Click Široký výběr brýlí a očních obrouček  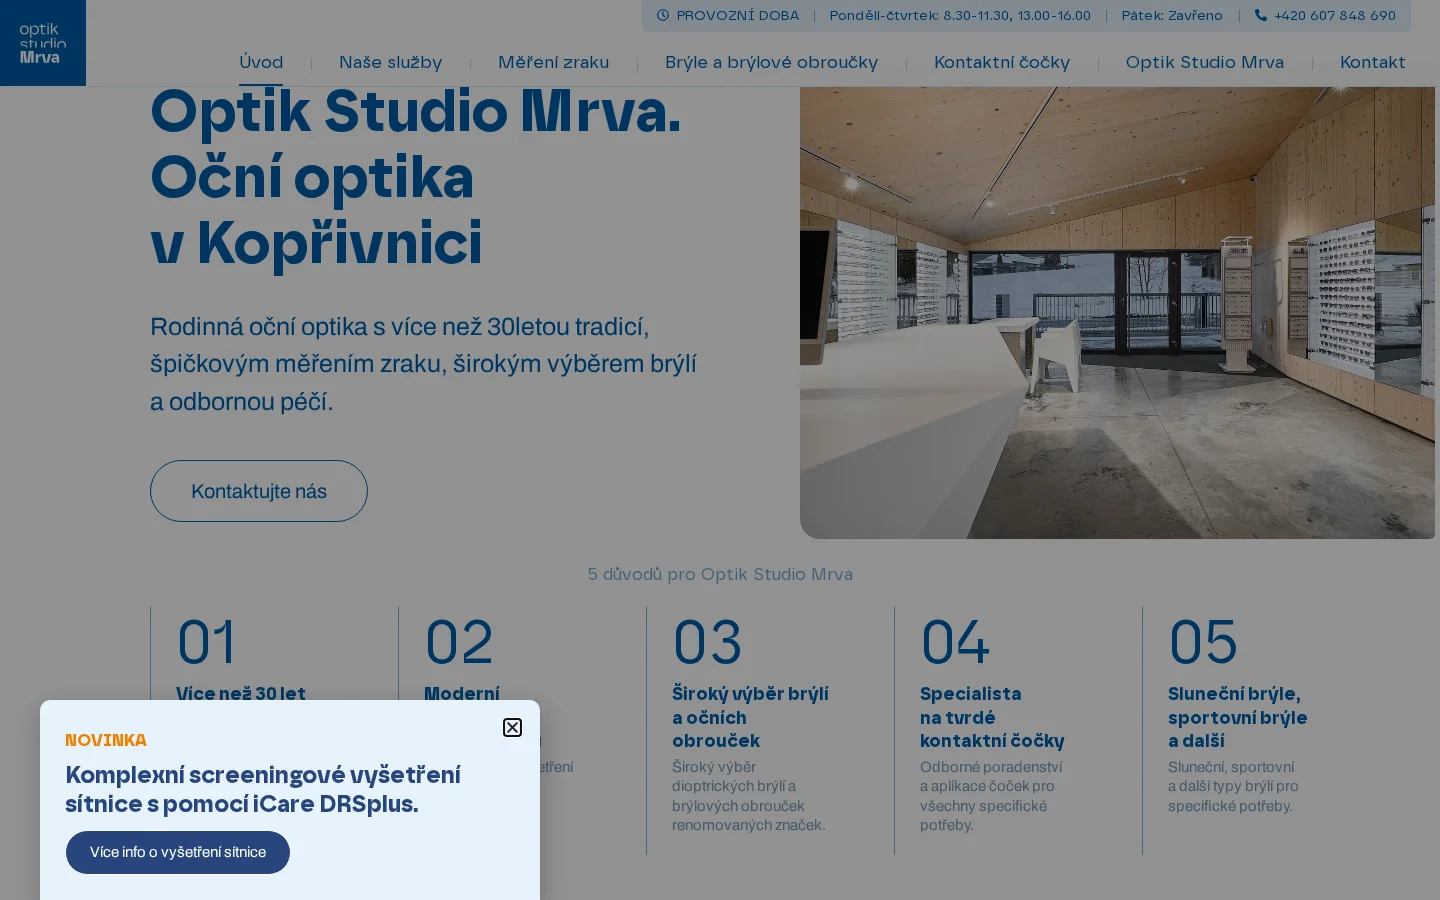[750, 717]
